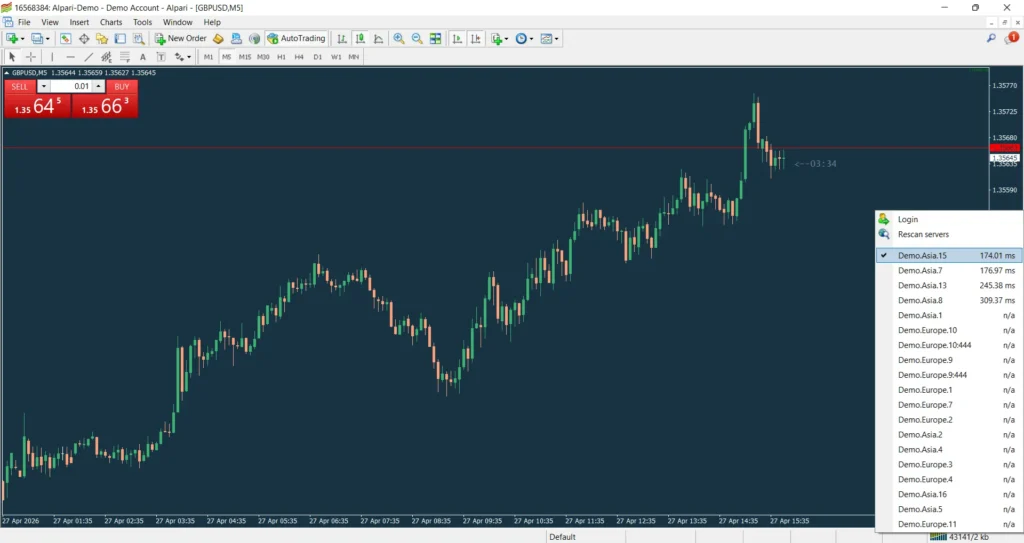Viewport: 1024px width, 543px height.
Task: Open the Navigator folder-star icon
Action: point(102,39)
